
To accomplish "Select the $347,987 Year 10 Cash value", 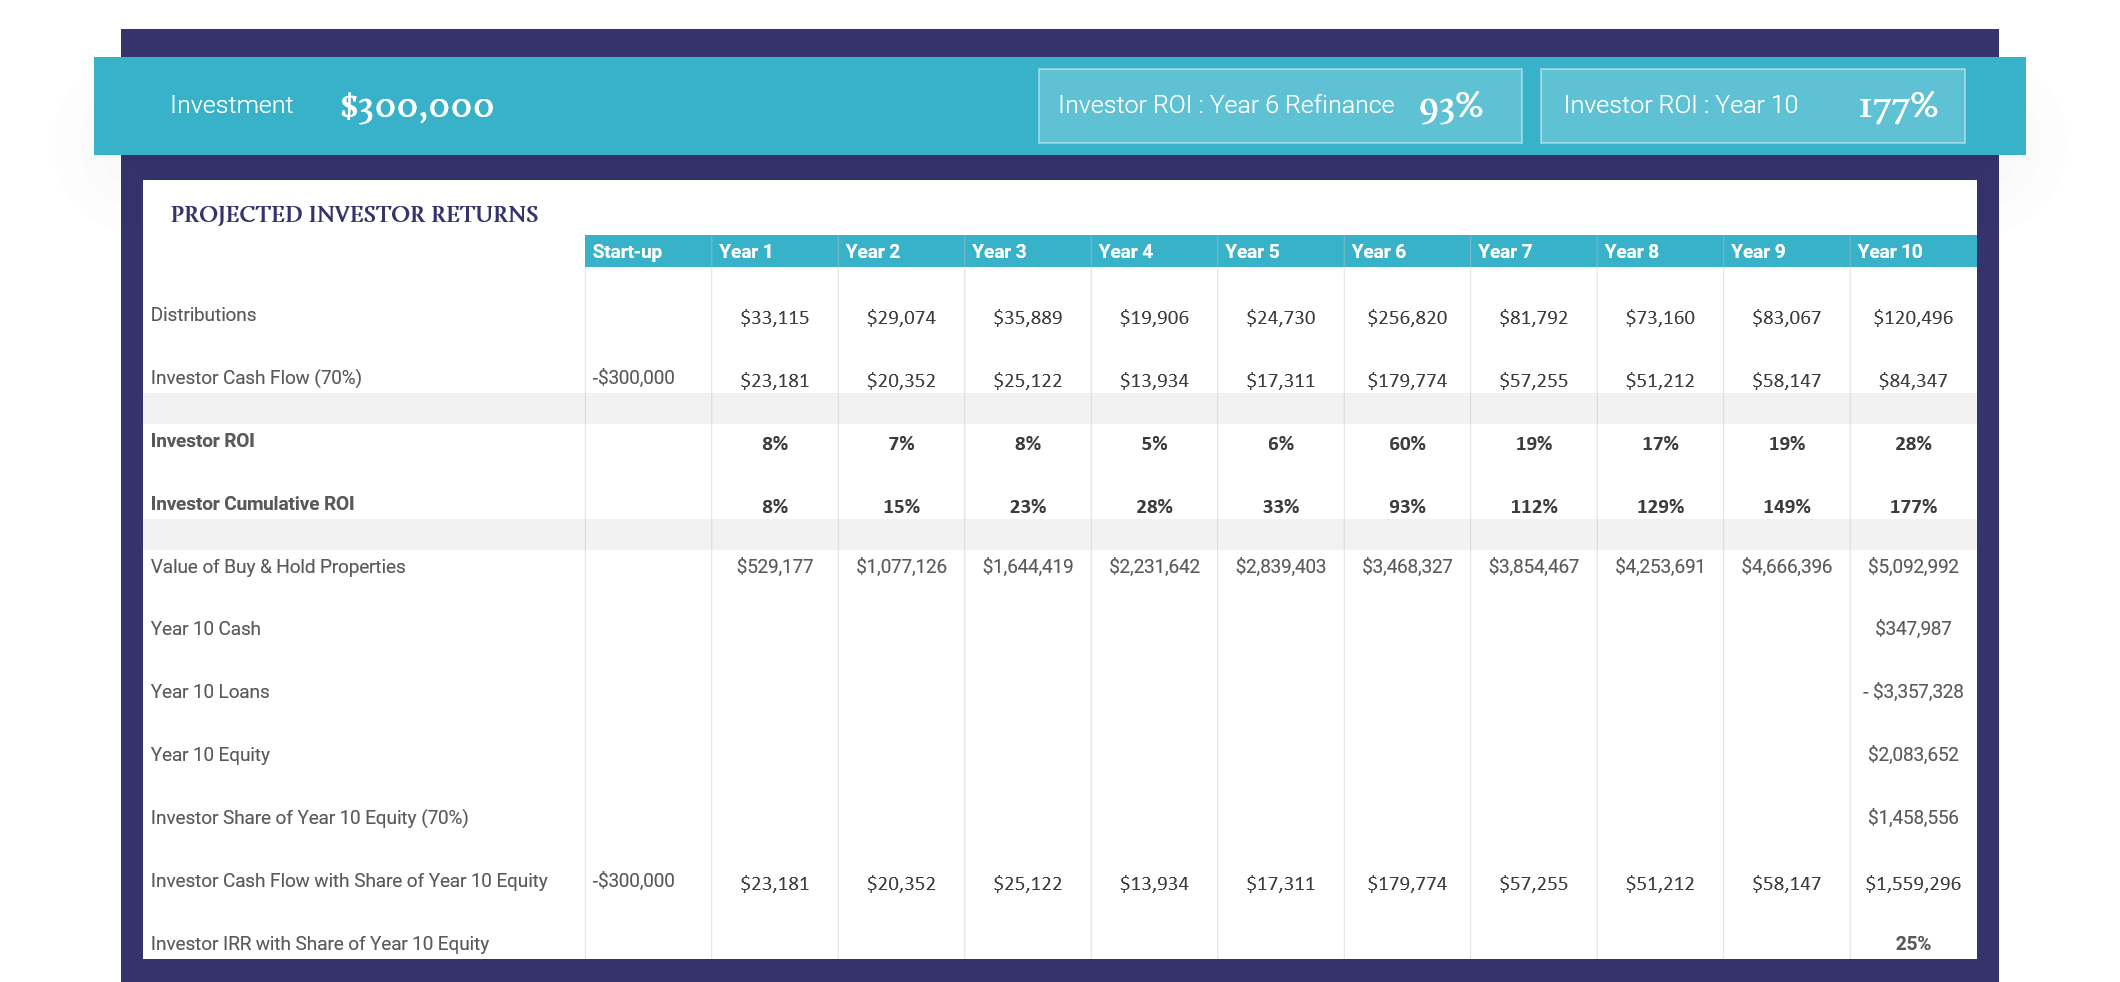I will (1913, 629).
